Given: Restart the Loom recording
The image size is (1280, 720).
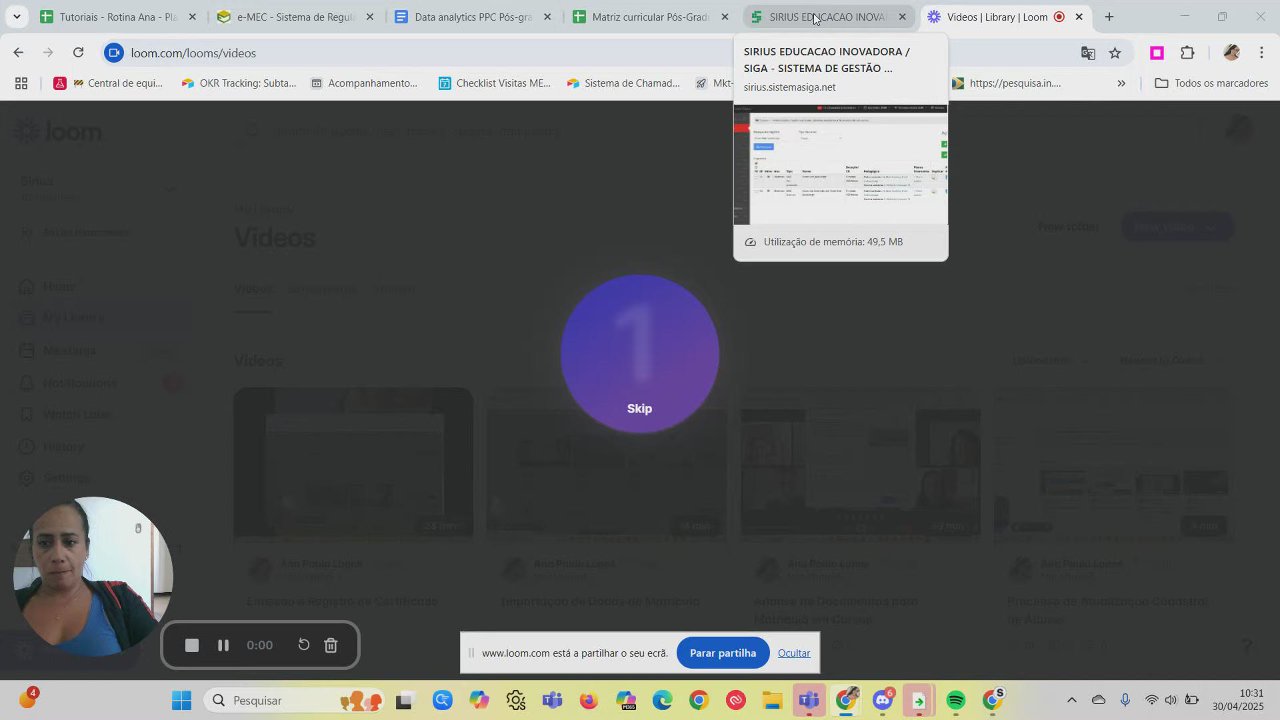Looking at the screenshot, I should 304,645.
